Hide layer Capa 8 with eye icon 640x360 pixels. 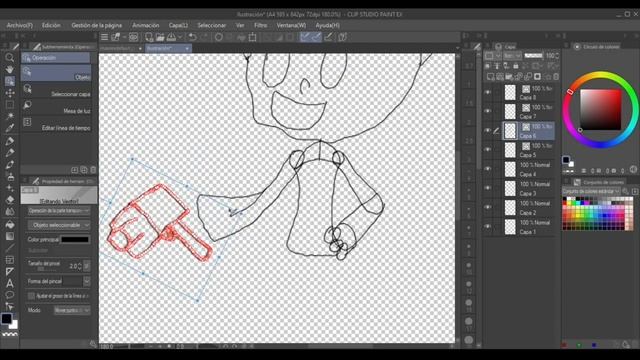click(x=488, y=92)
